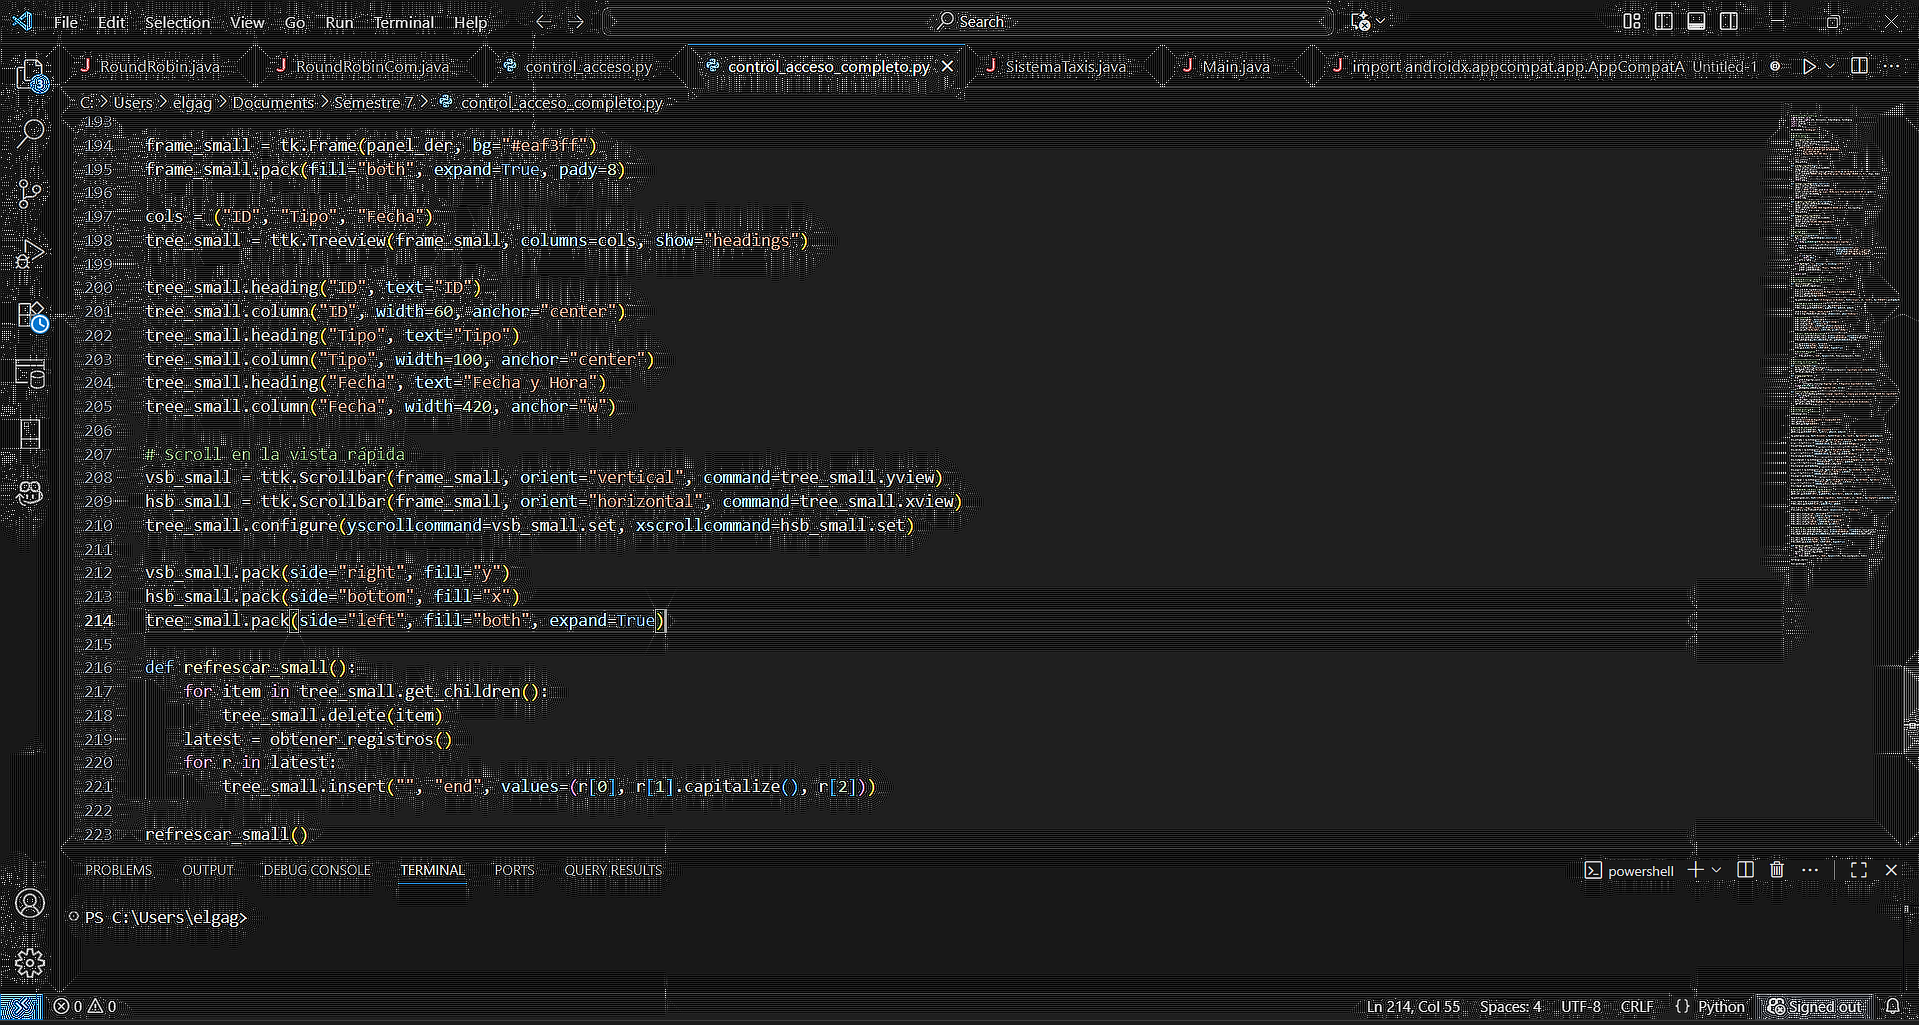Open the Search view in activity bar
This screenshot has height=1025, width=1919.
click(30, 133)
